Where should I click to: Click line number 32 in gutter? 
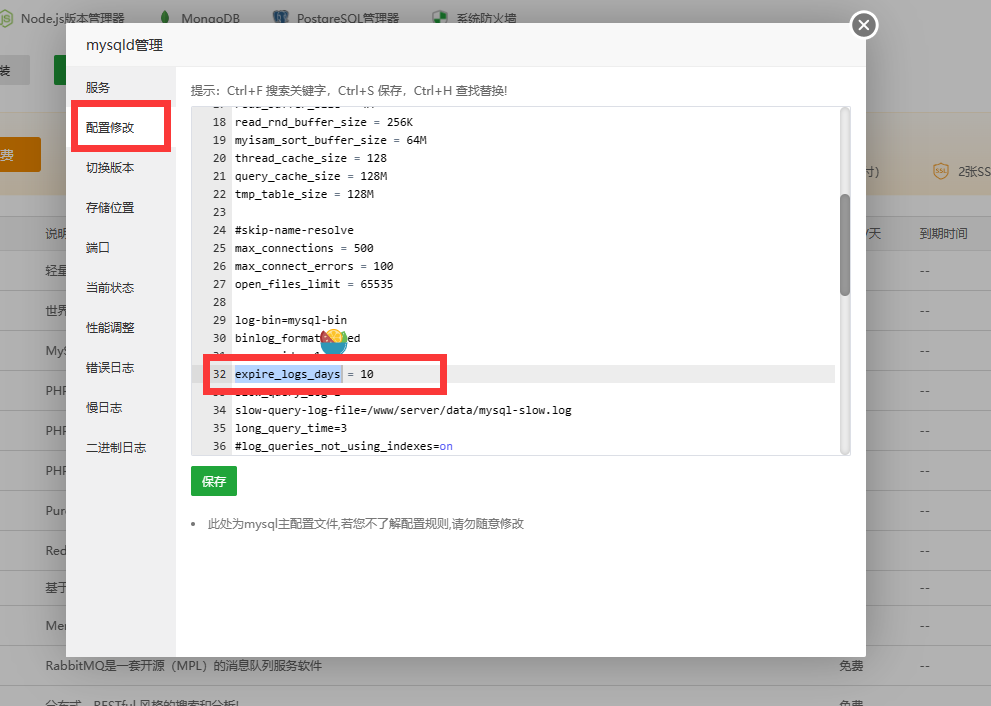coord(219,374)
